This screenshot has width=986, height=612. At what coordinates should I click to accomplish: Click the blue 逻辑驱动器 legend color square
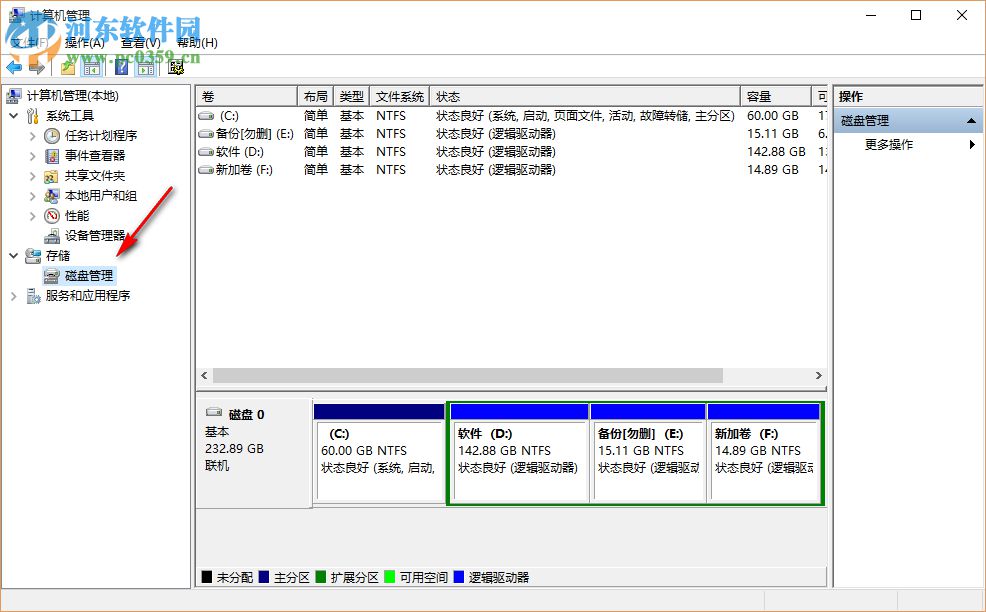[460, 577]
